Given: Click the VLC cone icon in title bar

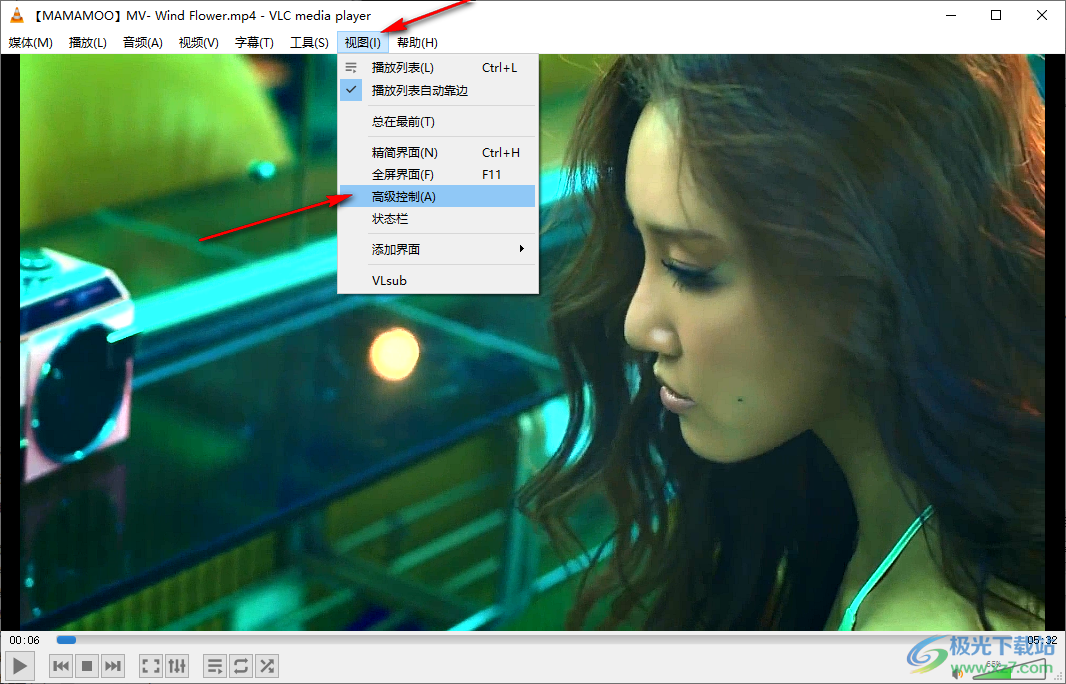Looking at the screenshot, I should (16, 15).
